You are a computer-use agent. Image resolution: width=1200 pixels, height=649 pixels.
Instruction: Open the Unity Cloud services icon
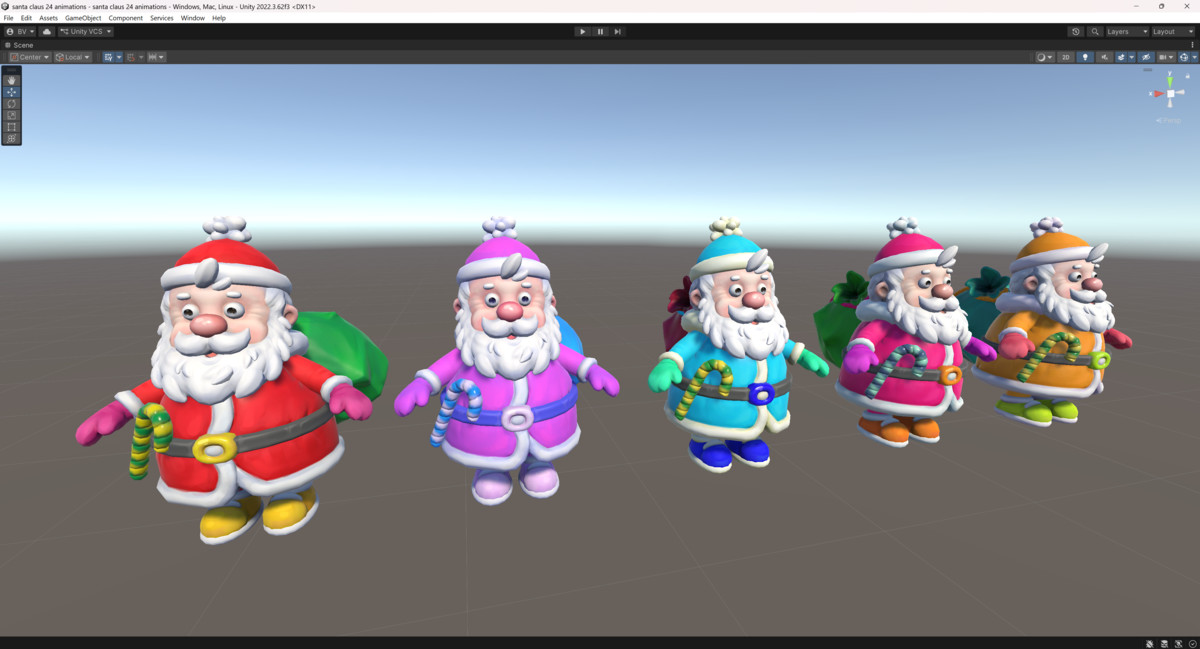point(46,31)
